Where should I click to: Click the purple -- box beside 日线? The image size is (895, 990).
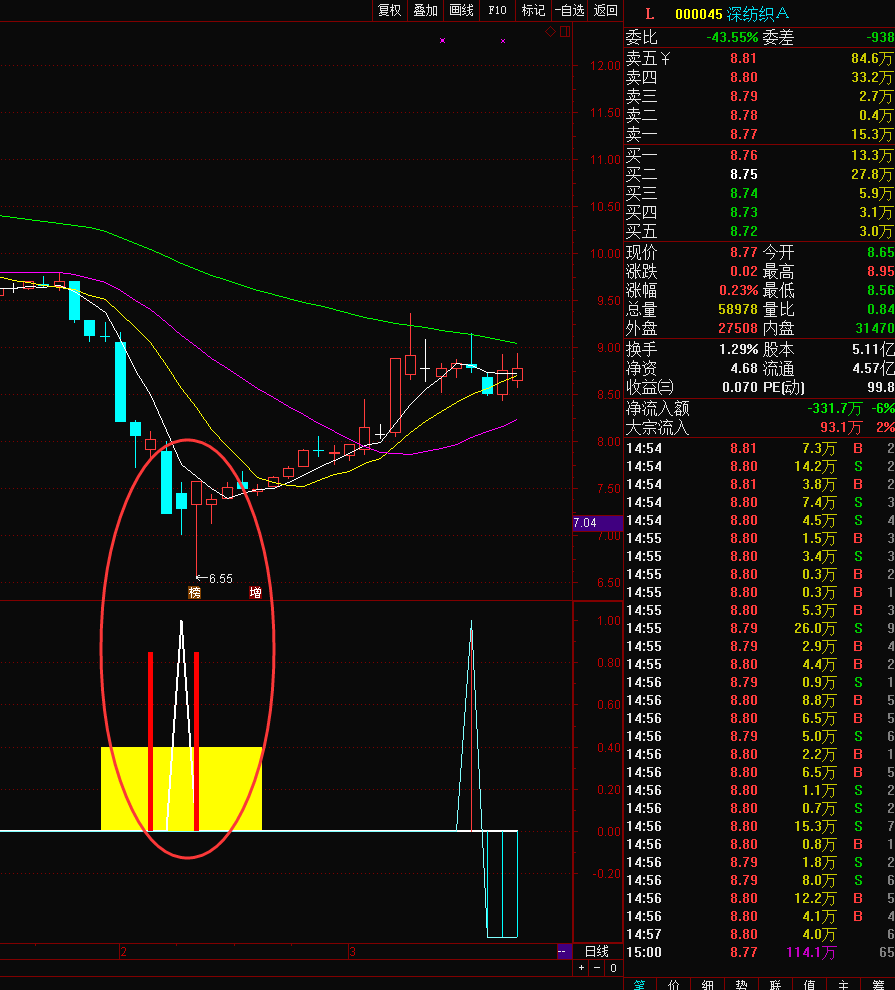(563, 951)
